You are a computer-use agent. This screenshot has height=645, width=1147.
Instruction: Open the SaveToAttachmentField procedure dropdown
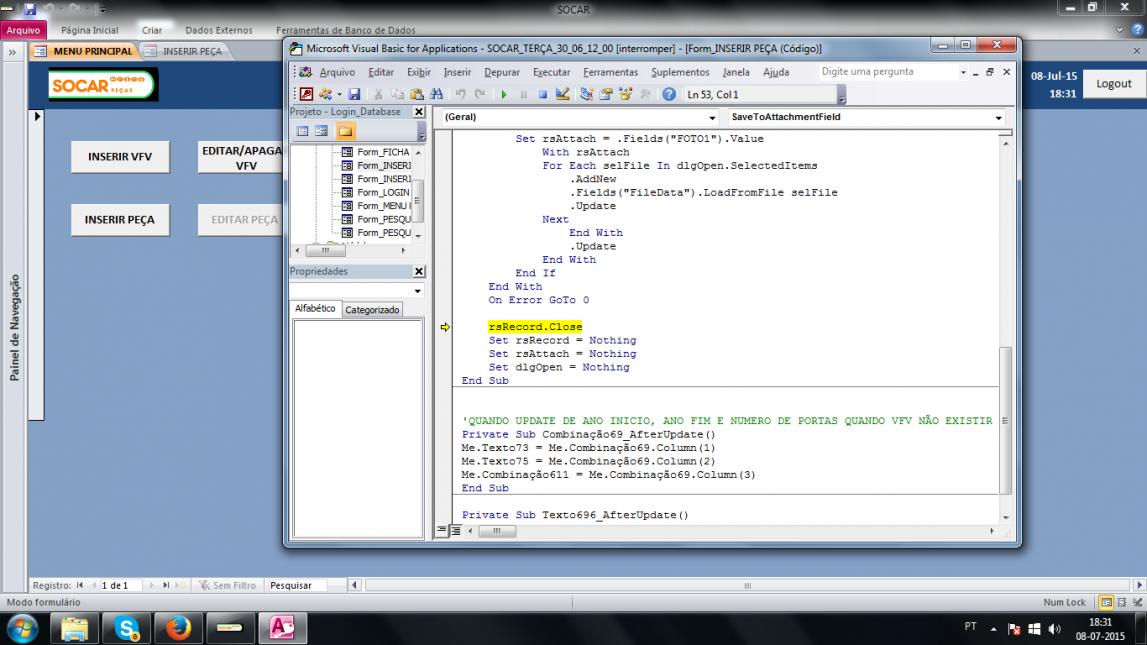click(999, 118)
